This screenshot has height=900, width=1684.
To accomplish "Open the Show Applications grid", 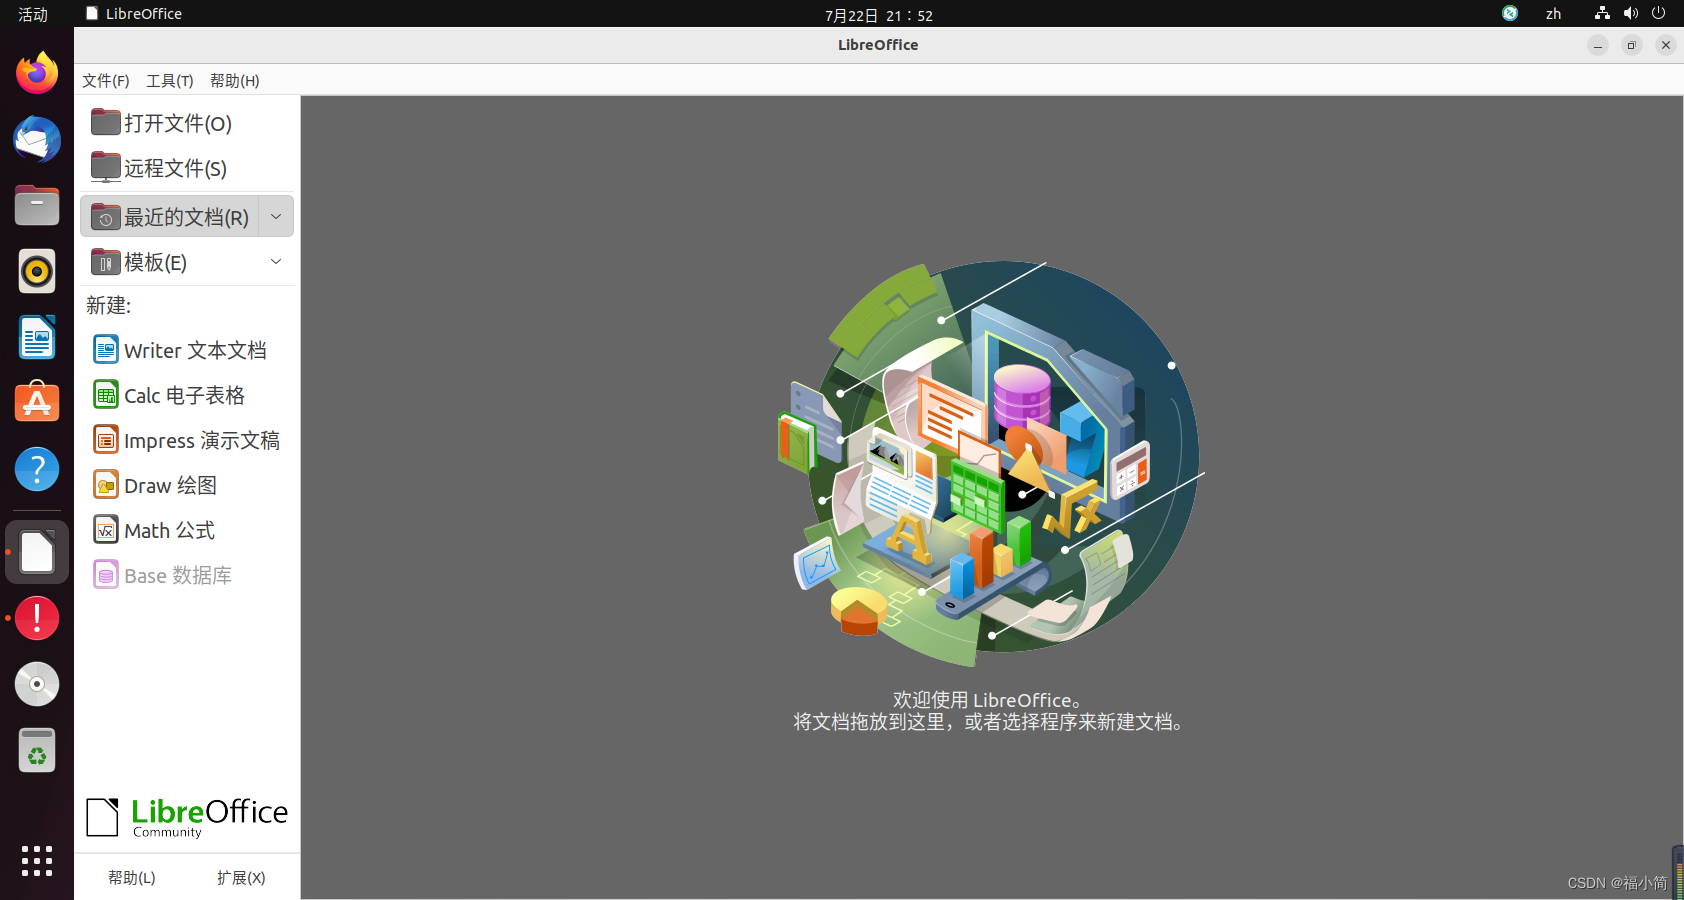I will point(36,861).
